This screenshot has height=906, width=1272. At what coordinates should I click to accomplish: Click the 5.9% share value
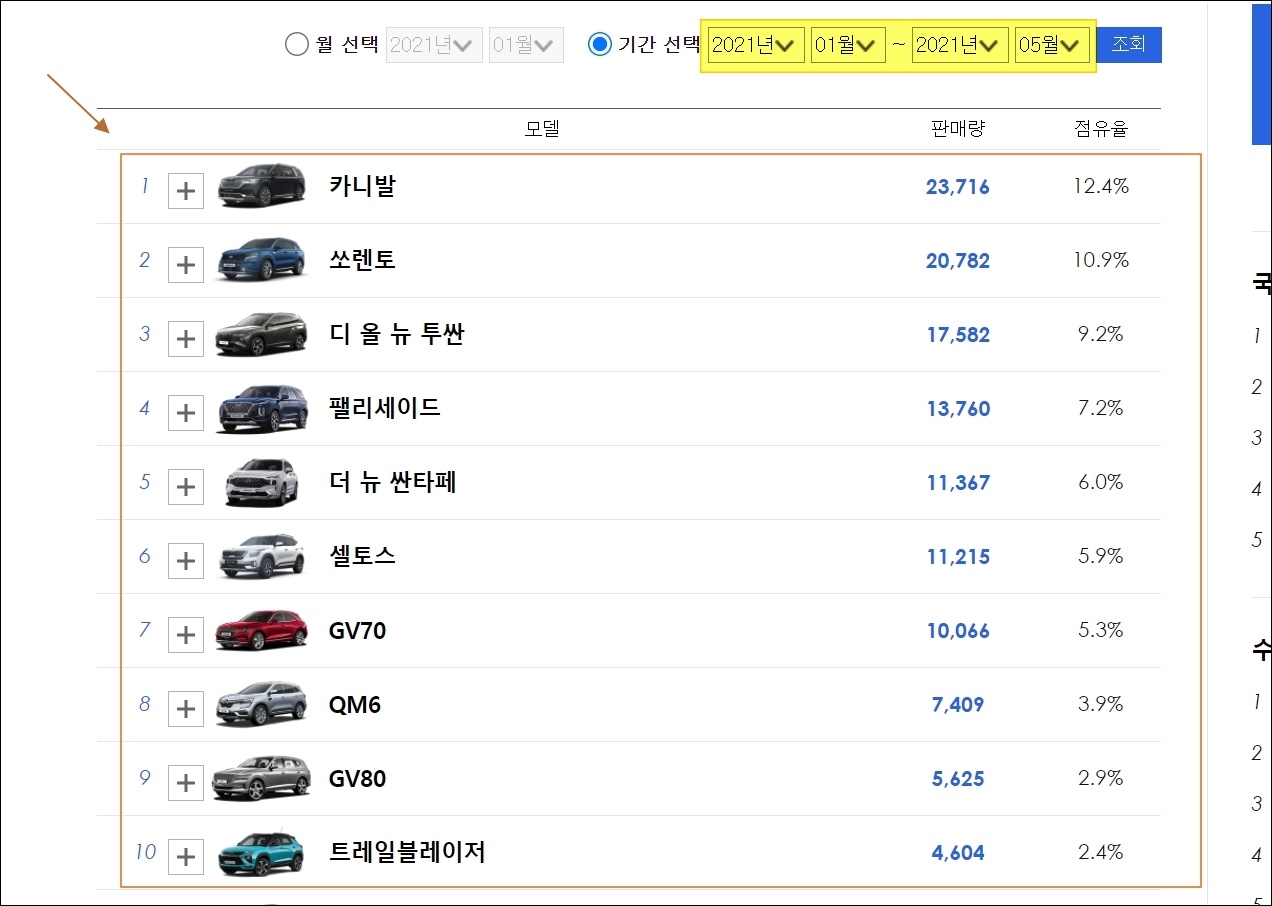click(x=1101, y=556)
